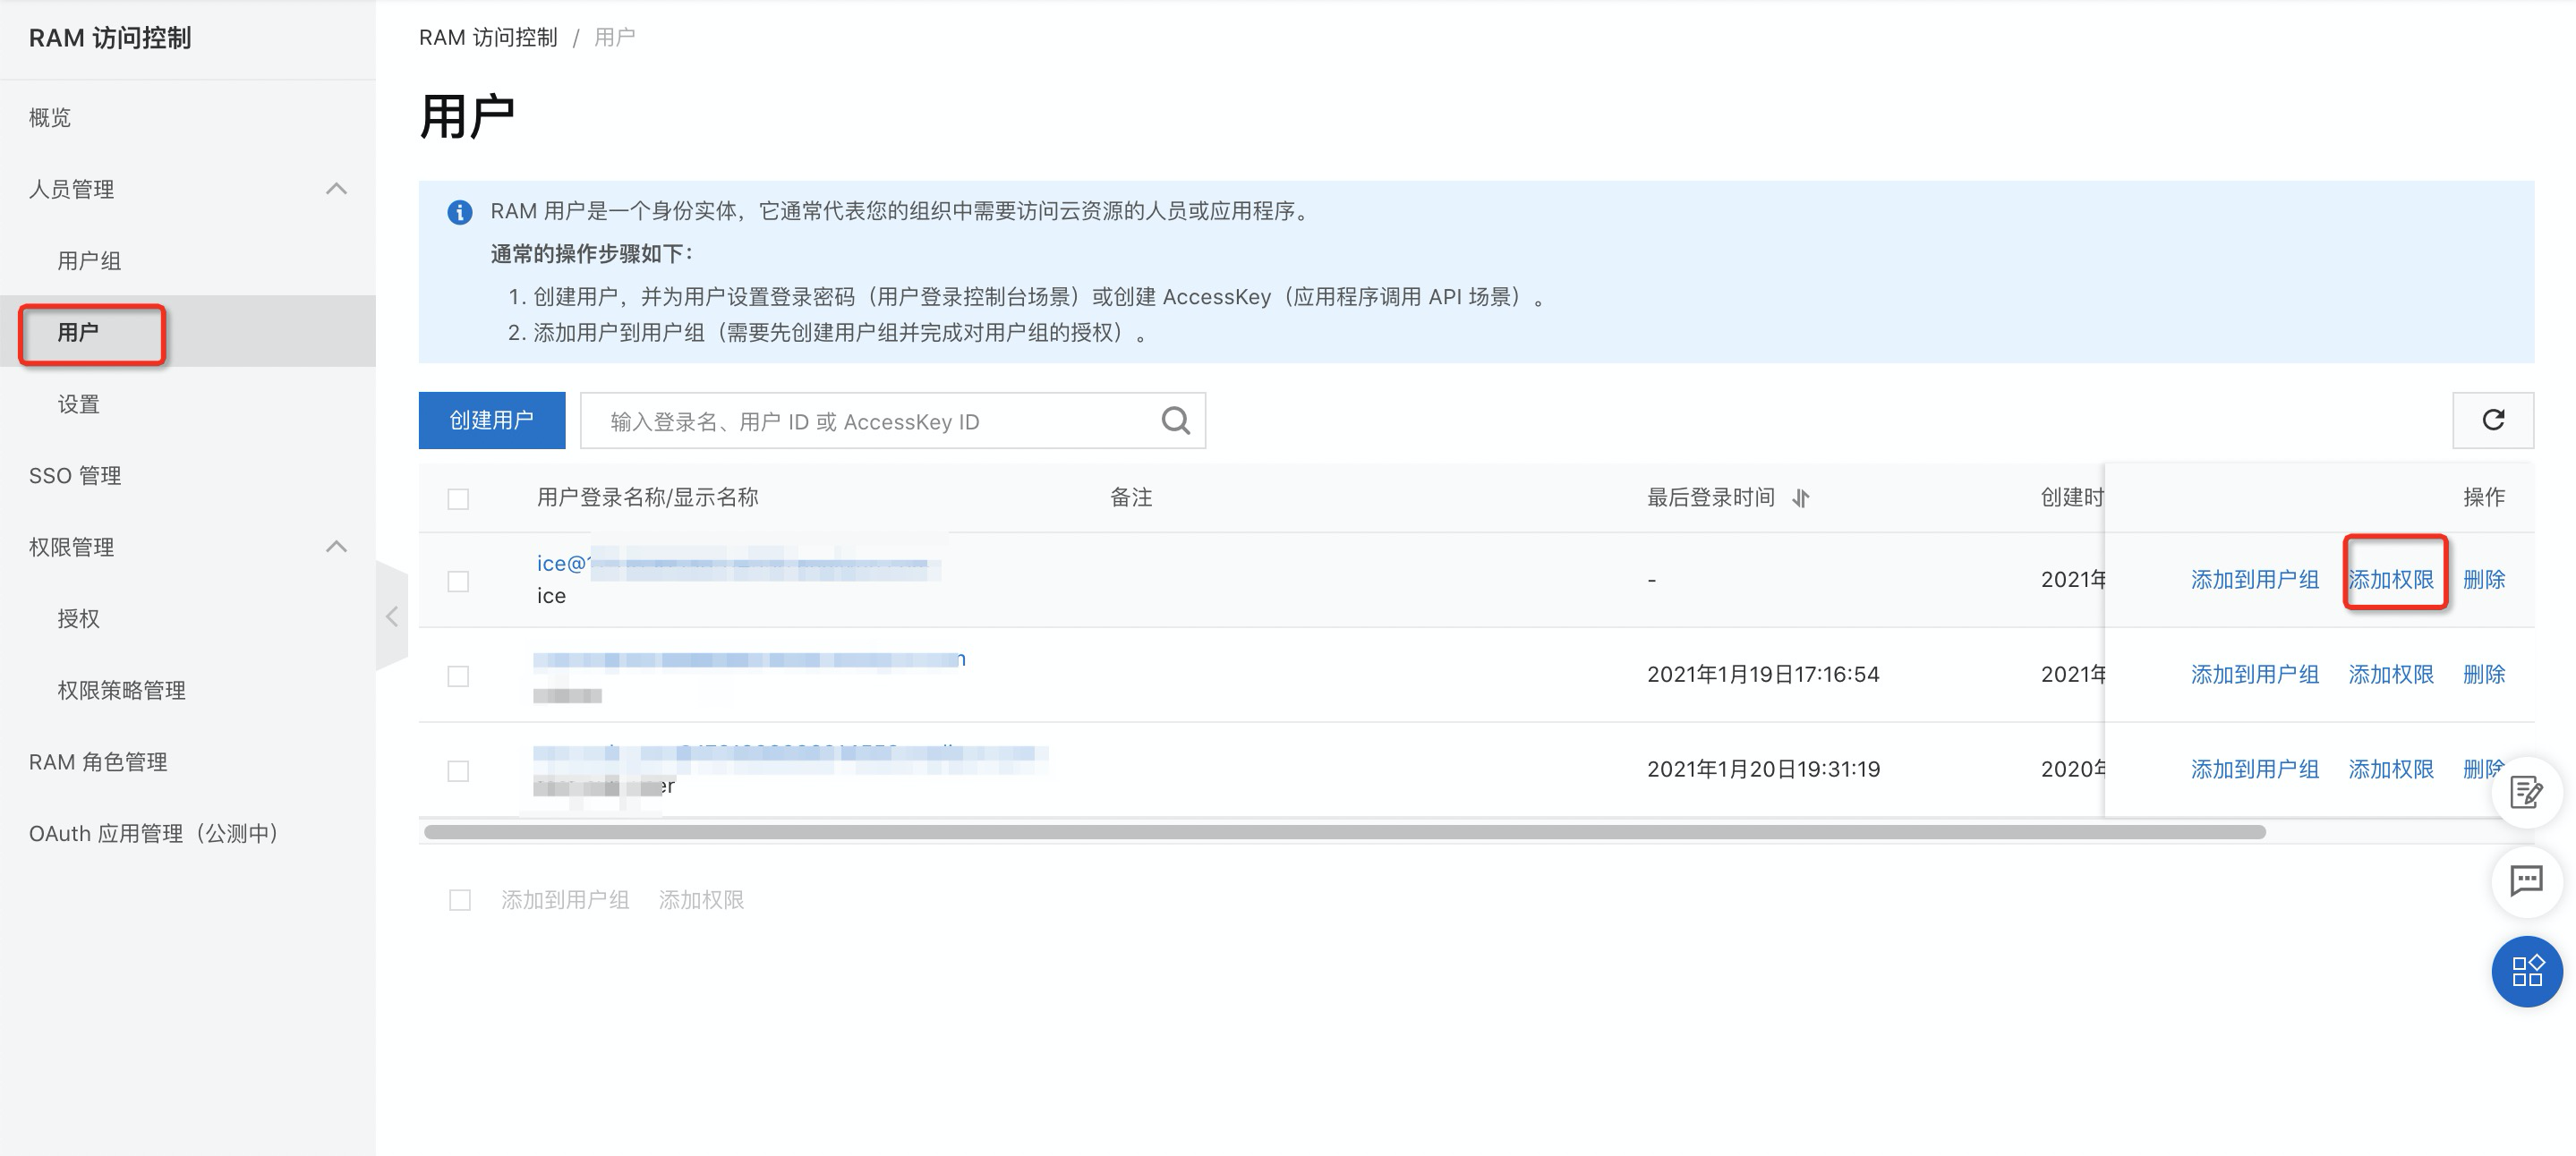Click bottom batch 添加到用户组 link
Screen dimensions: 2576x1156
pyautogui.click(x=565, y=900)
